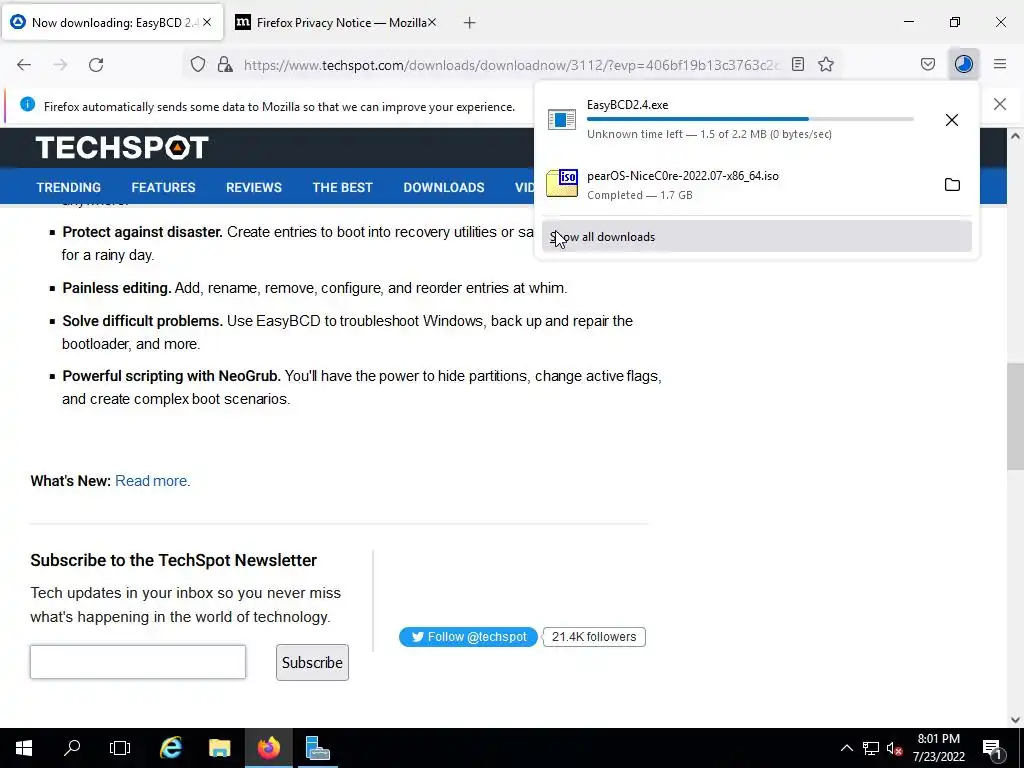1024x768 pixels.
Task: Toggle reader view icon in address bar
Action: (797, 64)
